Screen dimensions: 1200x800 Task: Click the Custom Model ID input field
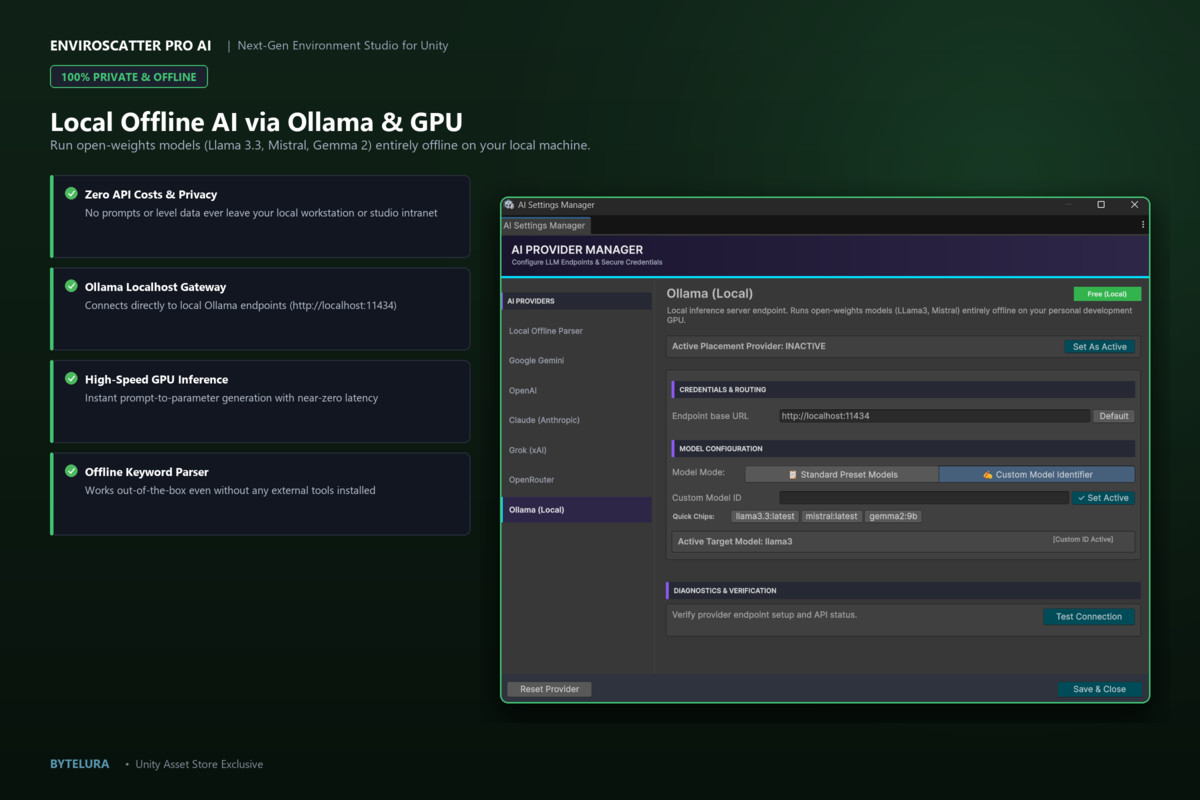924,498
